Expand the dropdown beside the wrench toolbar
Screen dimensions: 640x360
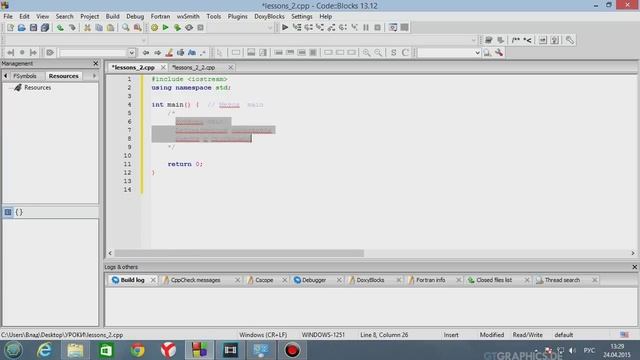(477, 53)
